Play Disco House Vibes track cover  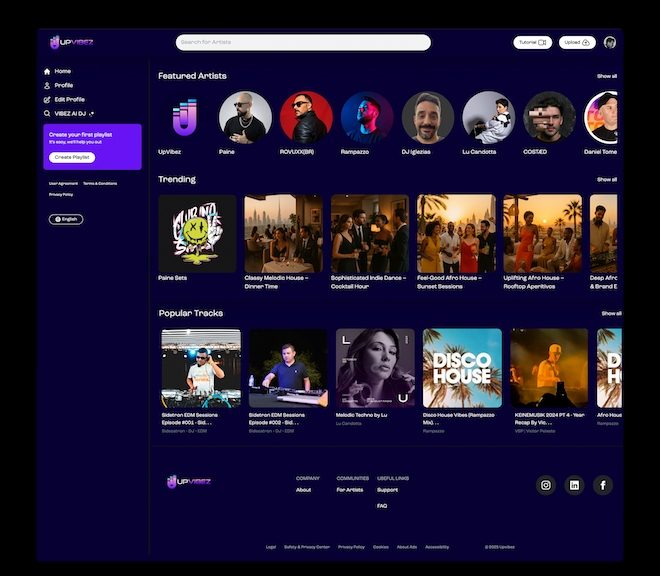[462, 368]
